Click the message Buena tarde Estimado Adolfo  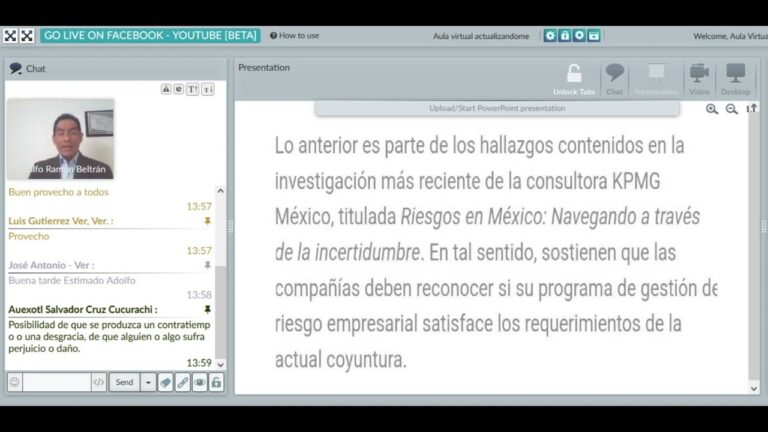tap(72, 280)
